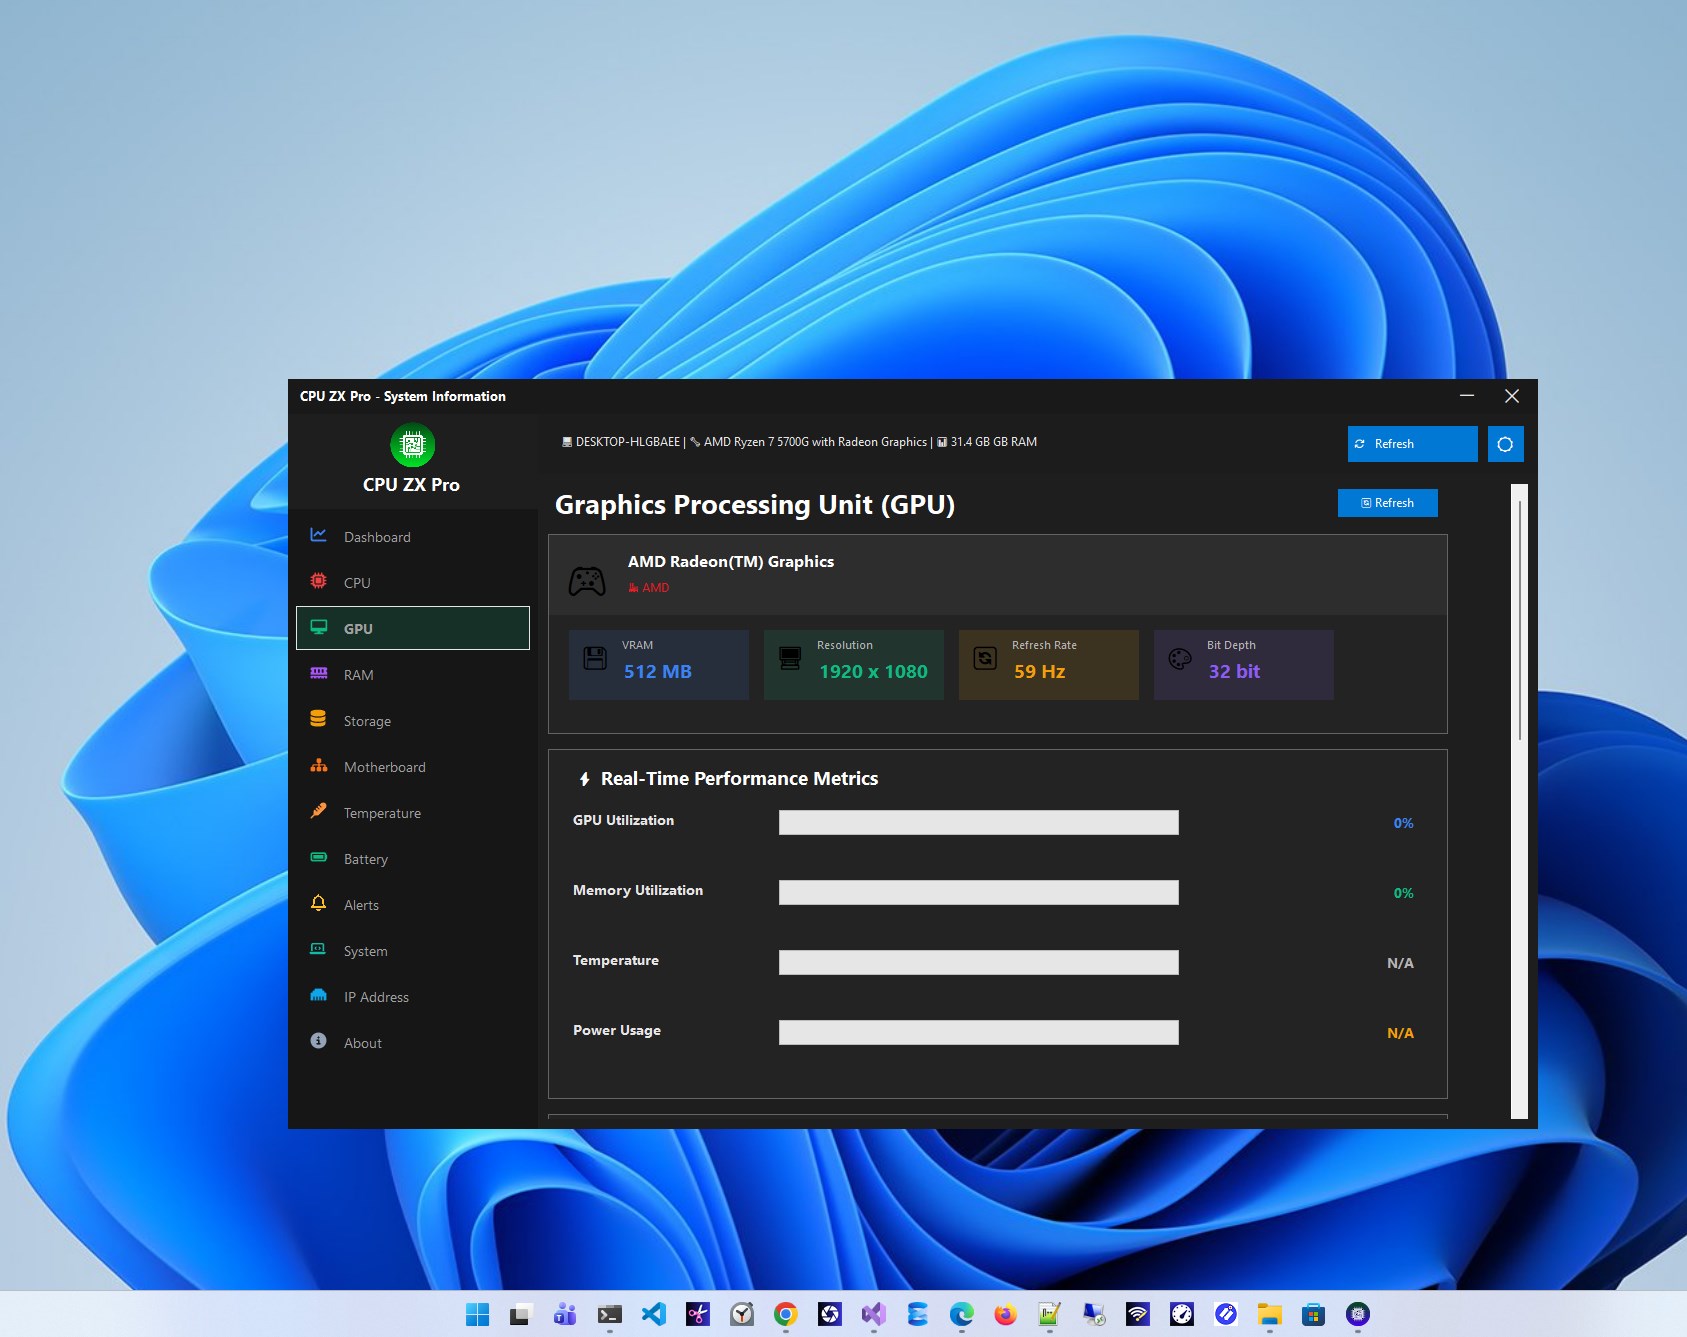Click the Motherboard icon in sidebar
Image resolution: width=1687 pixels, height=1337 pixels.
[x=318, y=765]
